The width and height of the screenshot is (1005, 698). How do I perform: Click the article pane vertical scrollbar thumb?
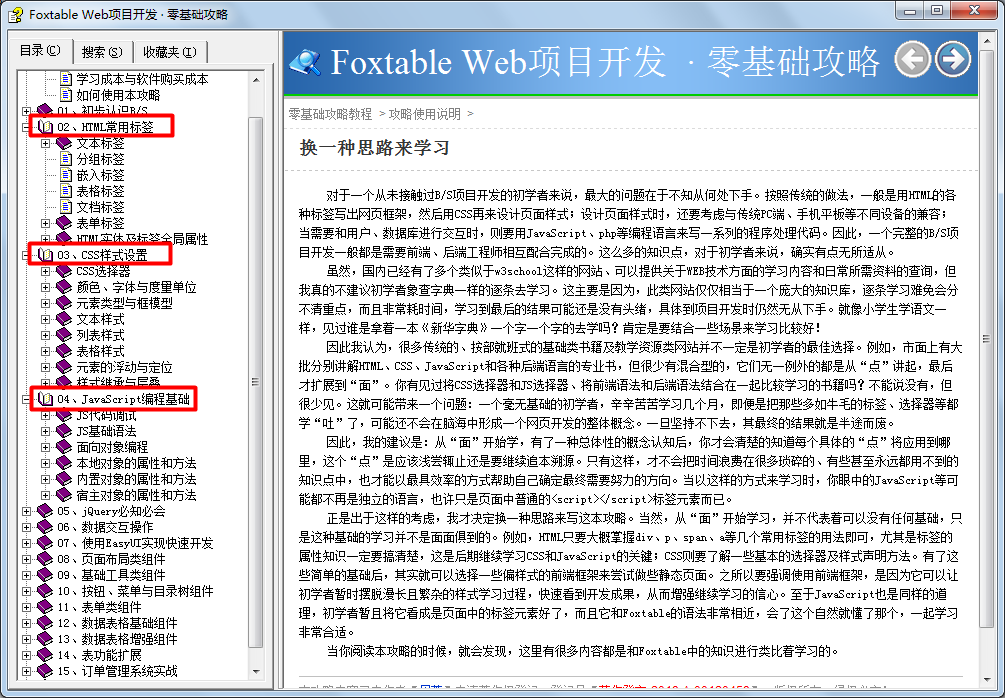(x=986, y=339)
